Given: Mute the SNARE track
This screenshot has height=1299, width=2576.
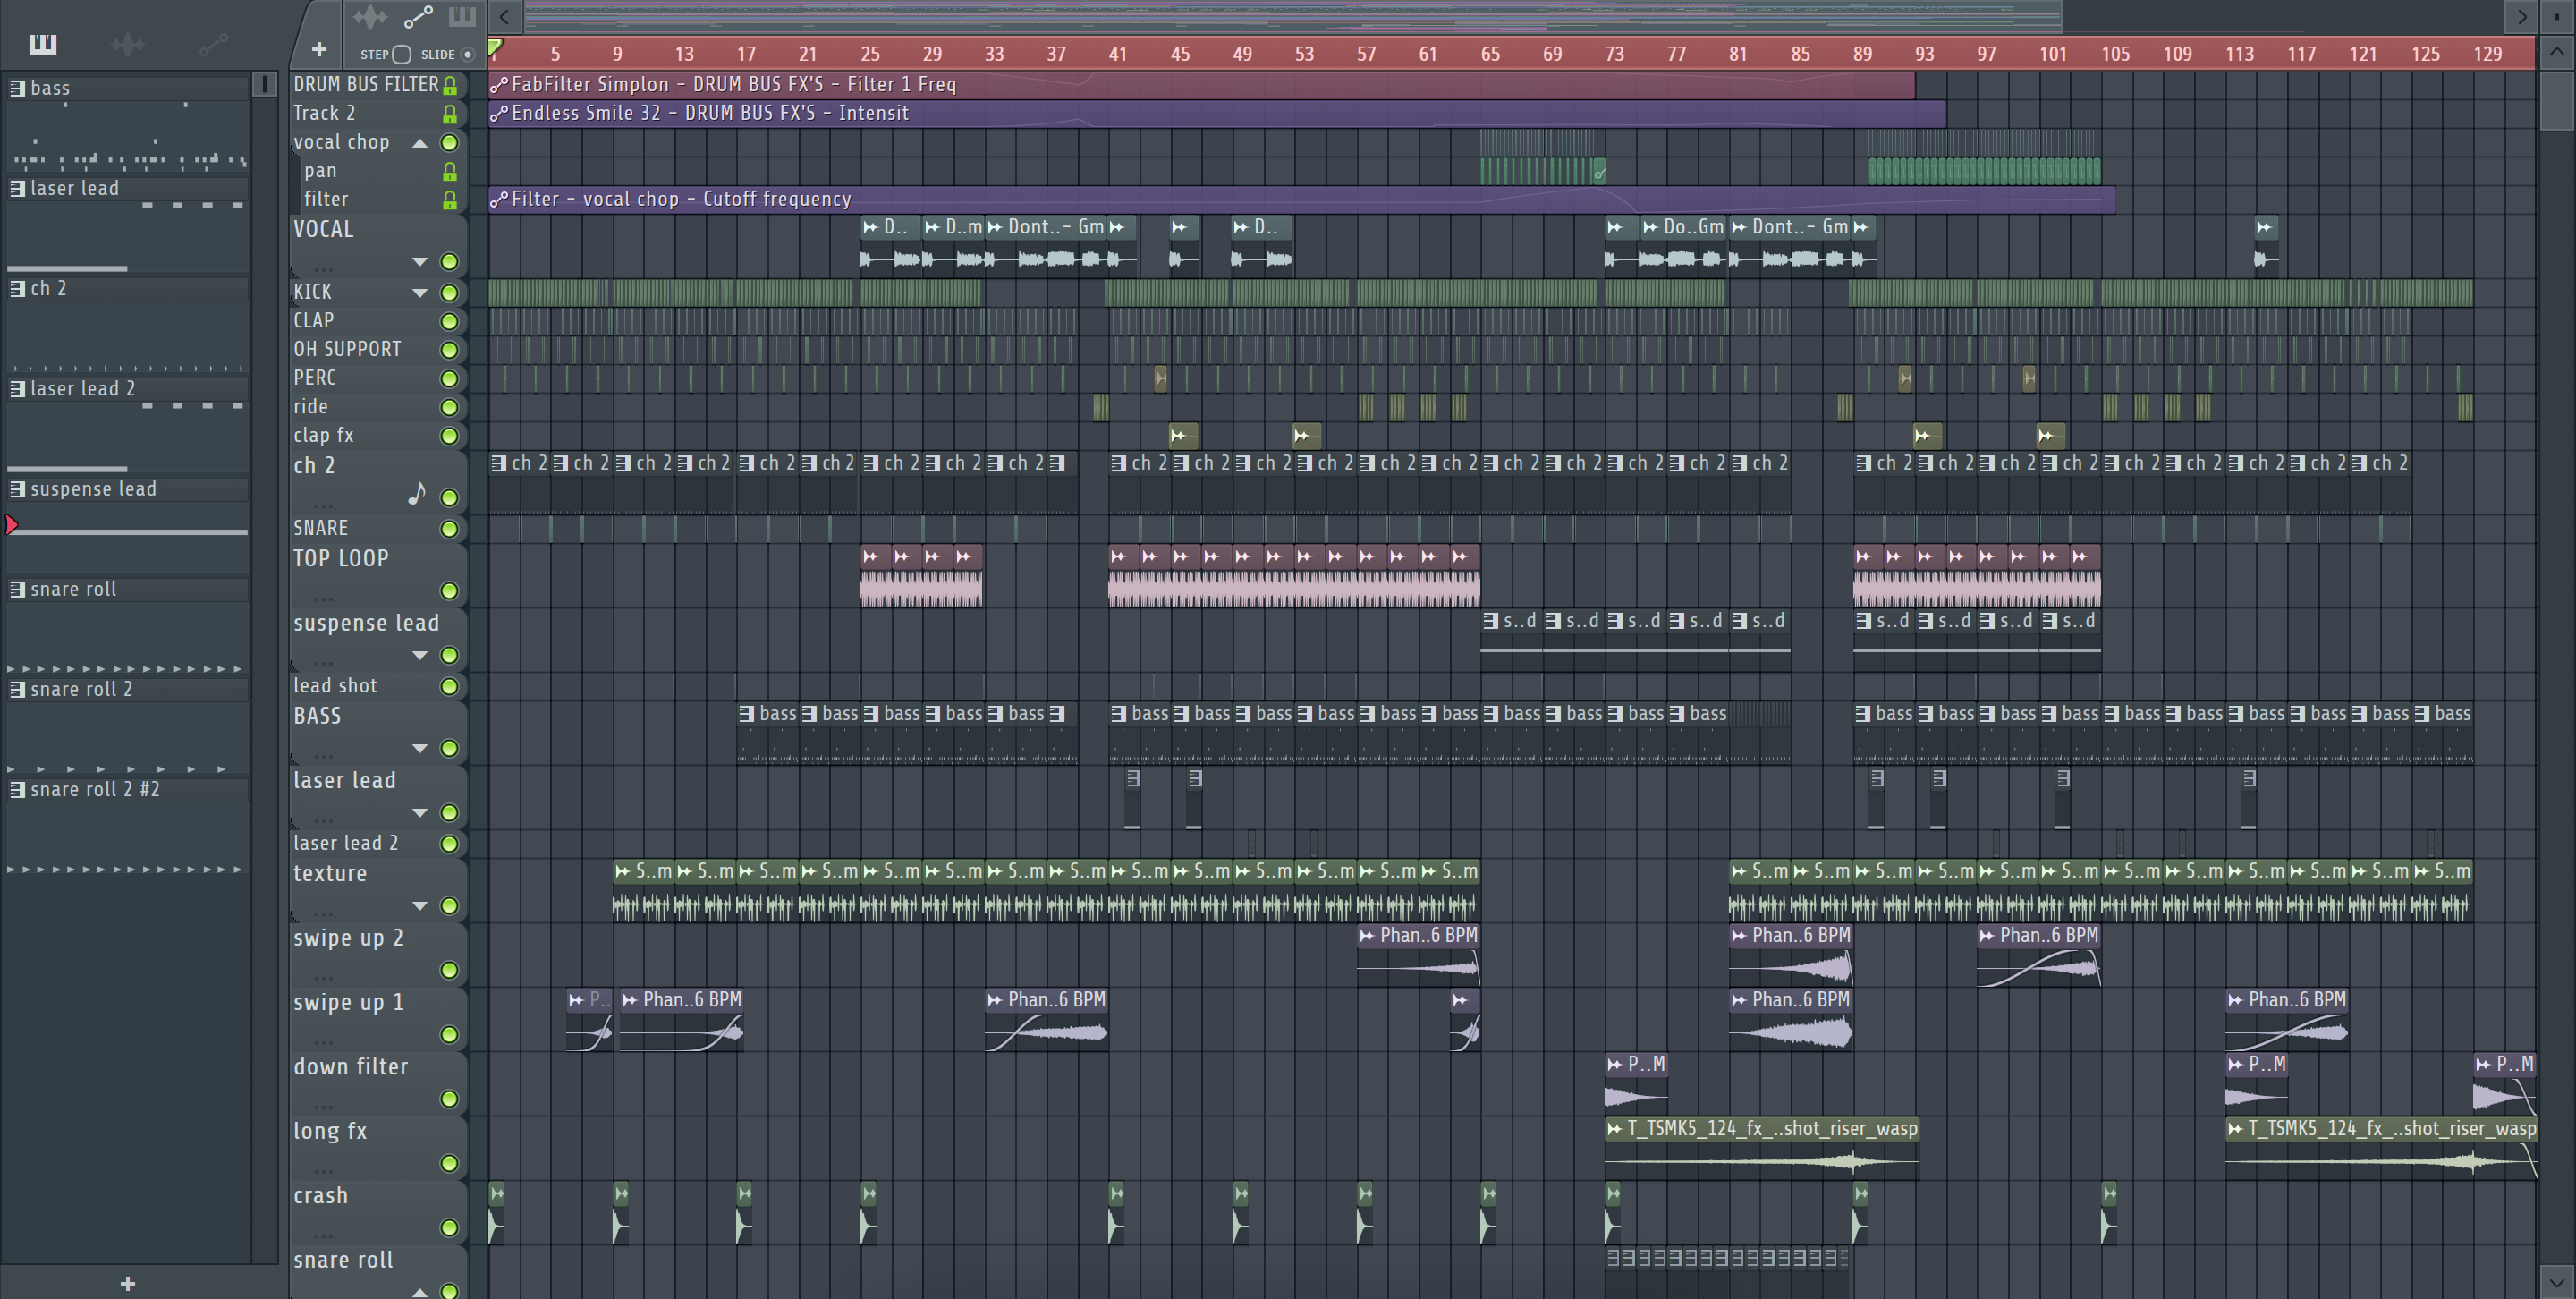Looking at the screenshot, I should (450, 529).
